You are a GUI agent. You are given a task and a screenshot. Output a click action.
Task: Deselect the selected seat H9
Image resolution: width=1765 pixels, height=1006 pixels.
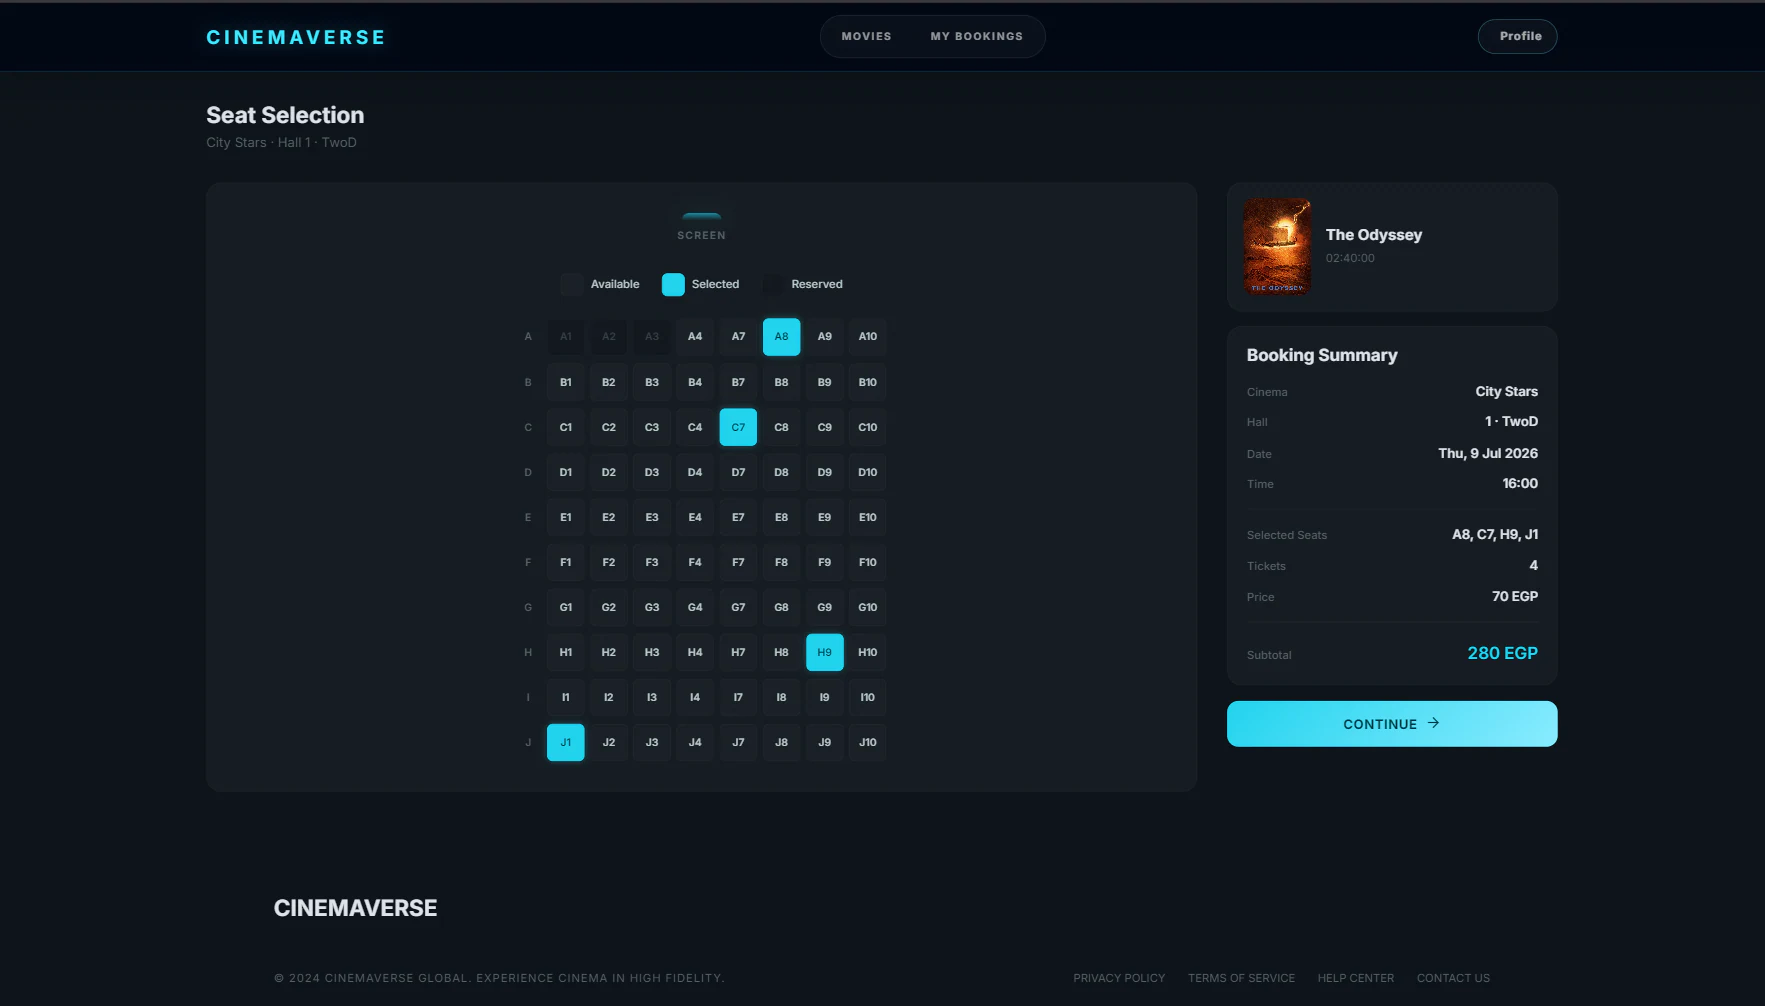point(824,652)
